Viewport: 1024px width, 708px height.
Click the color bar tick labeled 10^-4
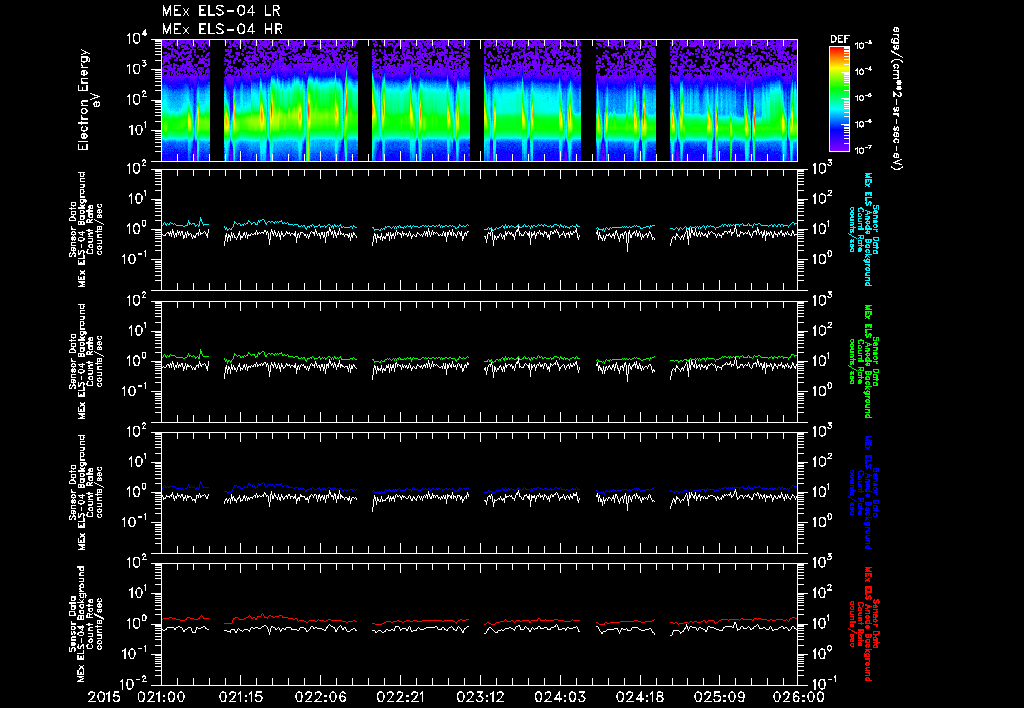[x=863, y=71]
